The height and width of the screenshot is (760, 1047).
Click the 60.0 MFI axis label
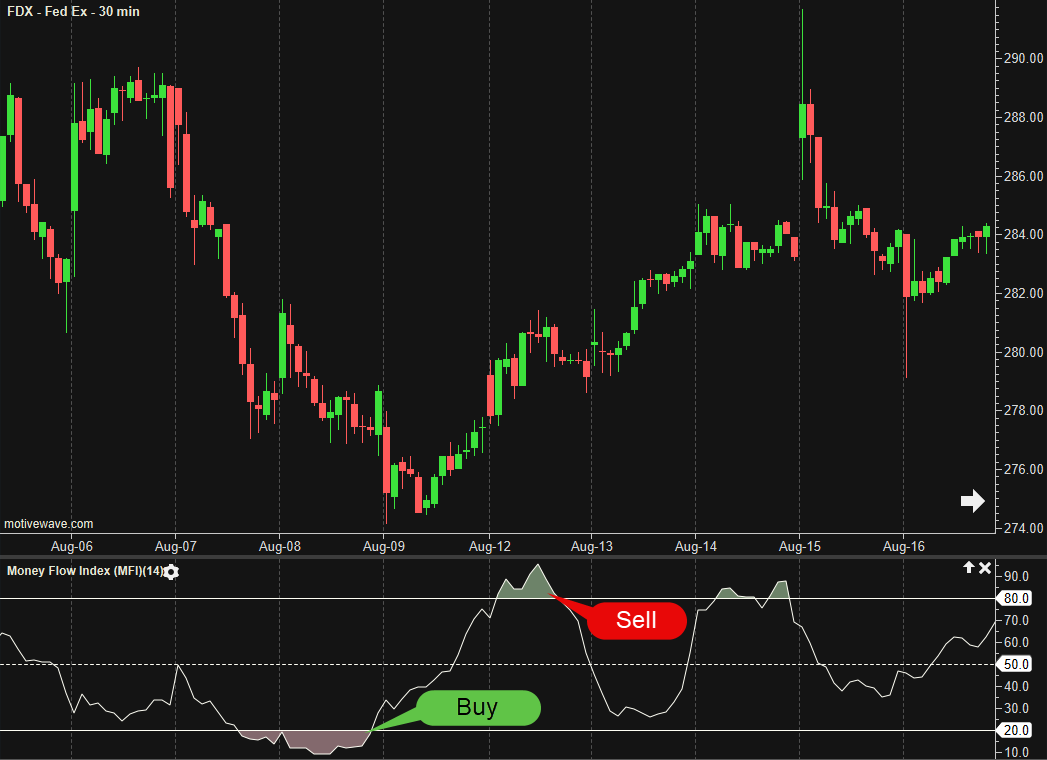(x=1016, y=642)
